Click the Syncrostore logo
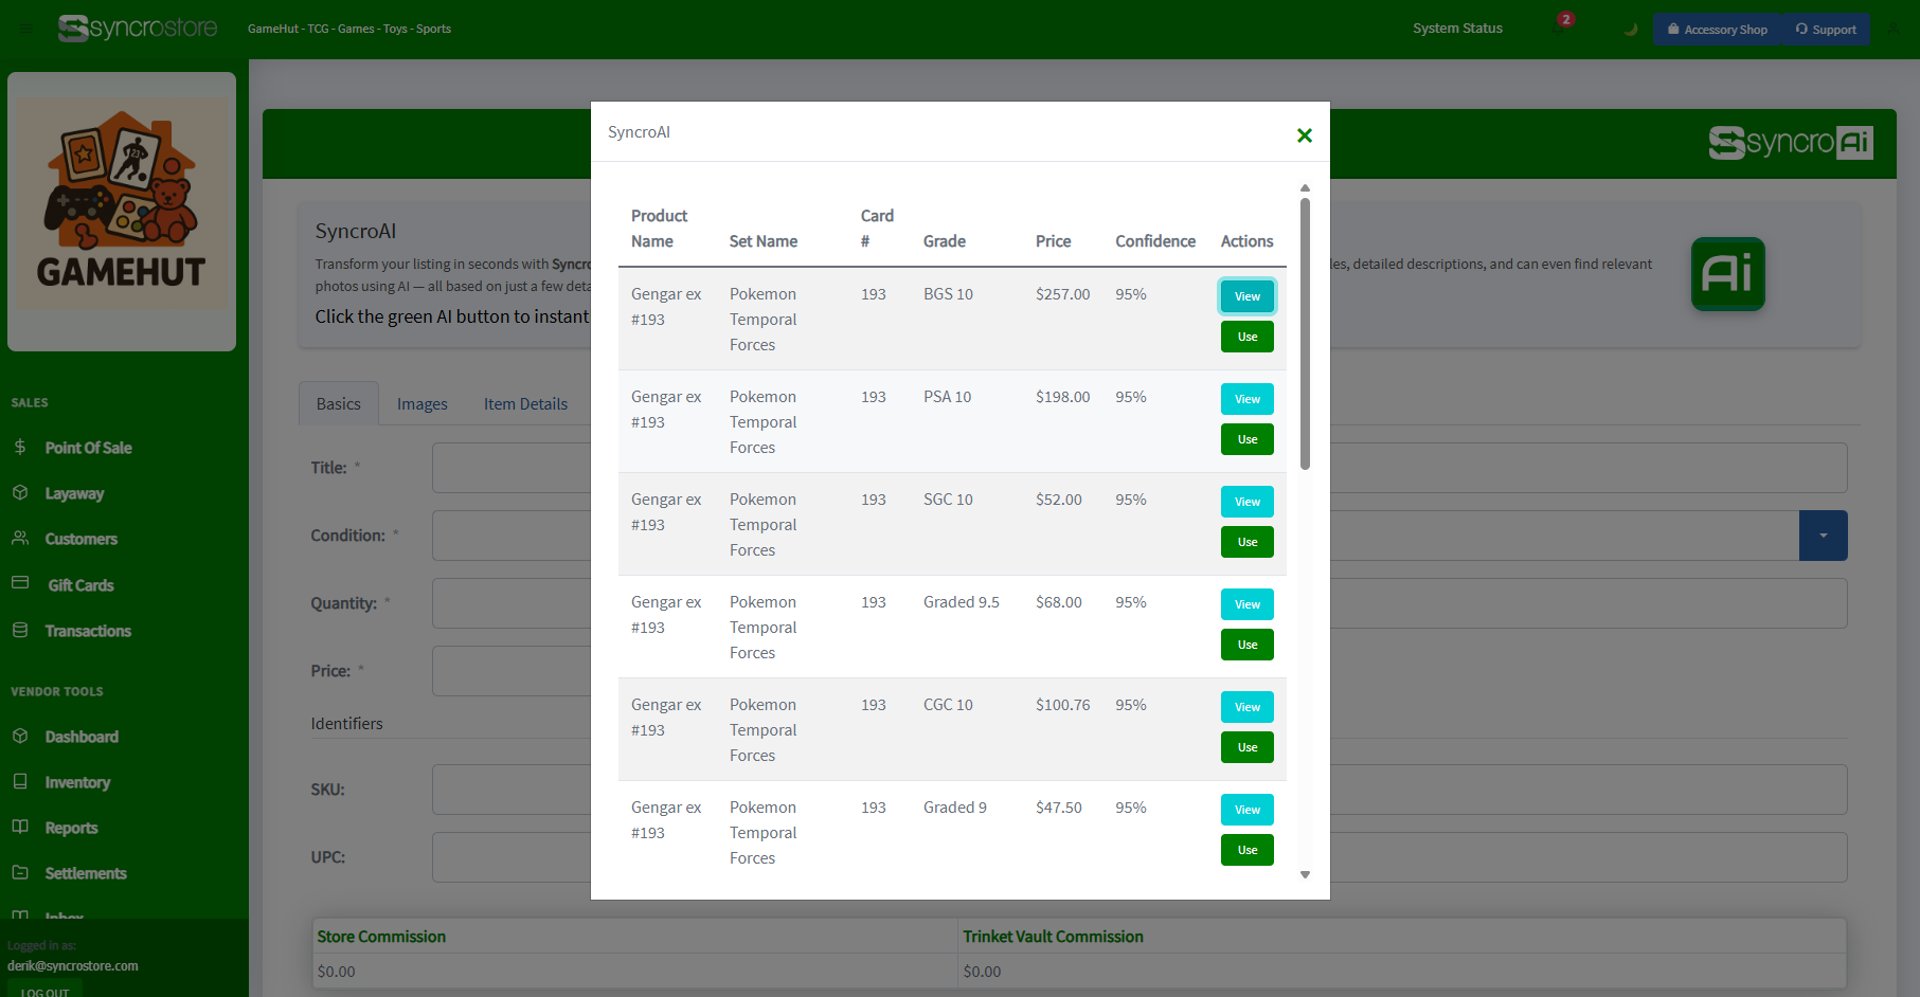Viewport: 1920px width, 997px height. coord(137,28)
